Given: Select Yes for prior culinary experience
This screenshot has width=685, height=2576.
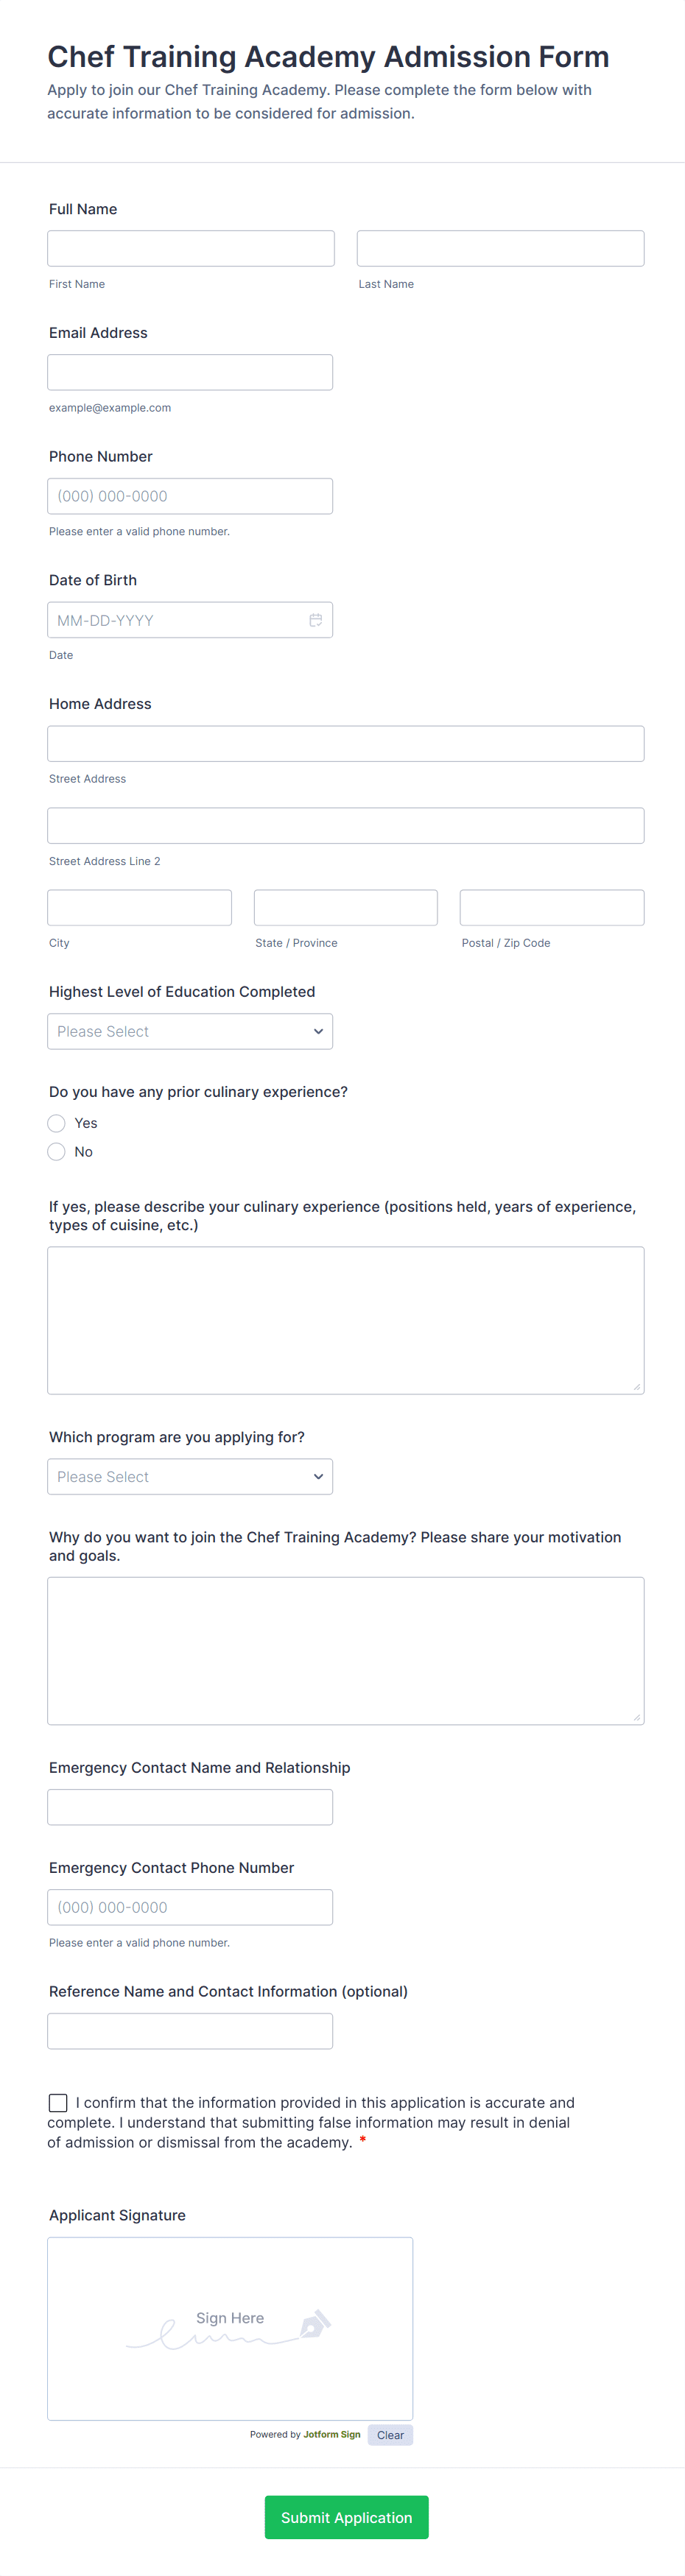Looking at the screenshot, I should [57, 1123].
